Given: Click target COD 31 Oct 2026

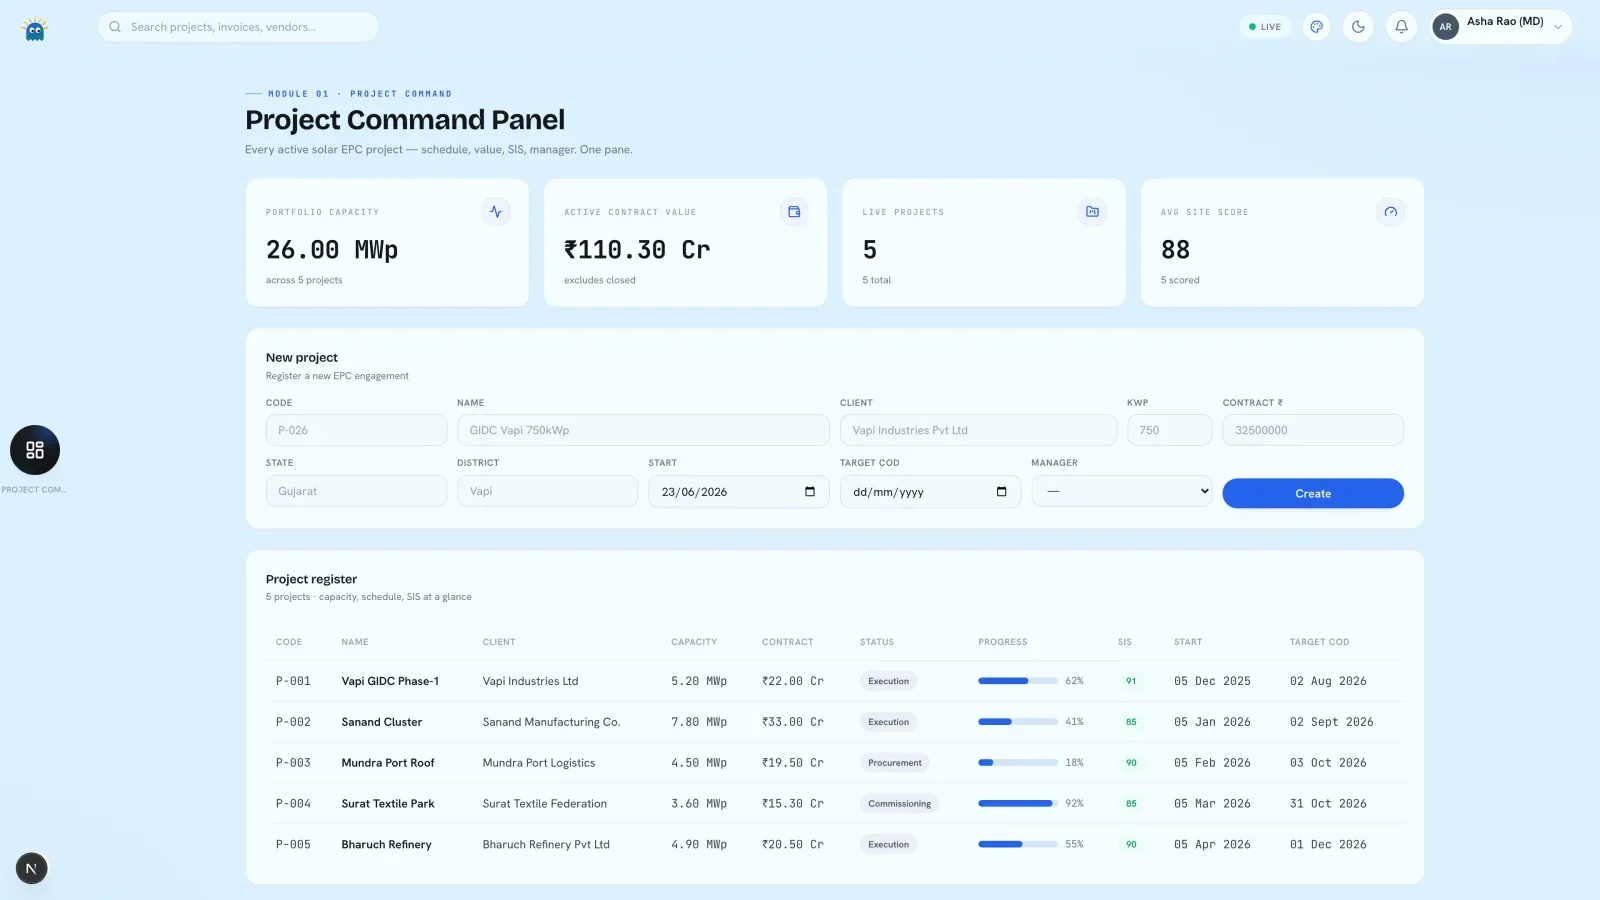Looking at the screenshot, I should (x=1328, y=804).
